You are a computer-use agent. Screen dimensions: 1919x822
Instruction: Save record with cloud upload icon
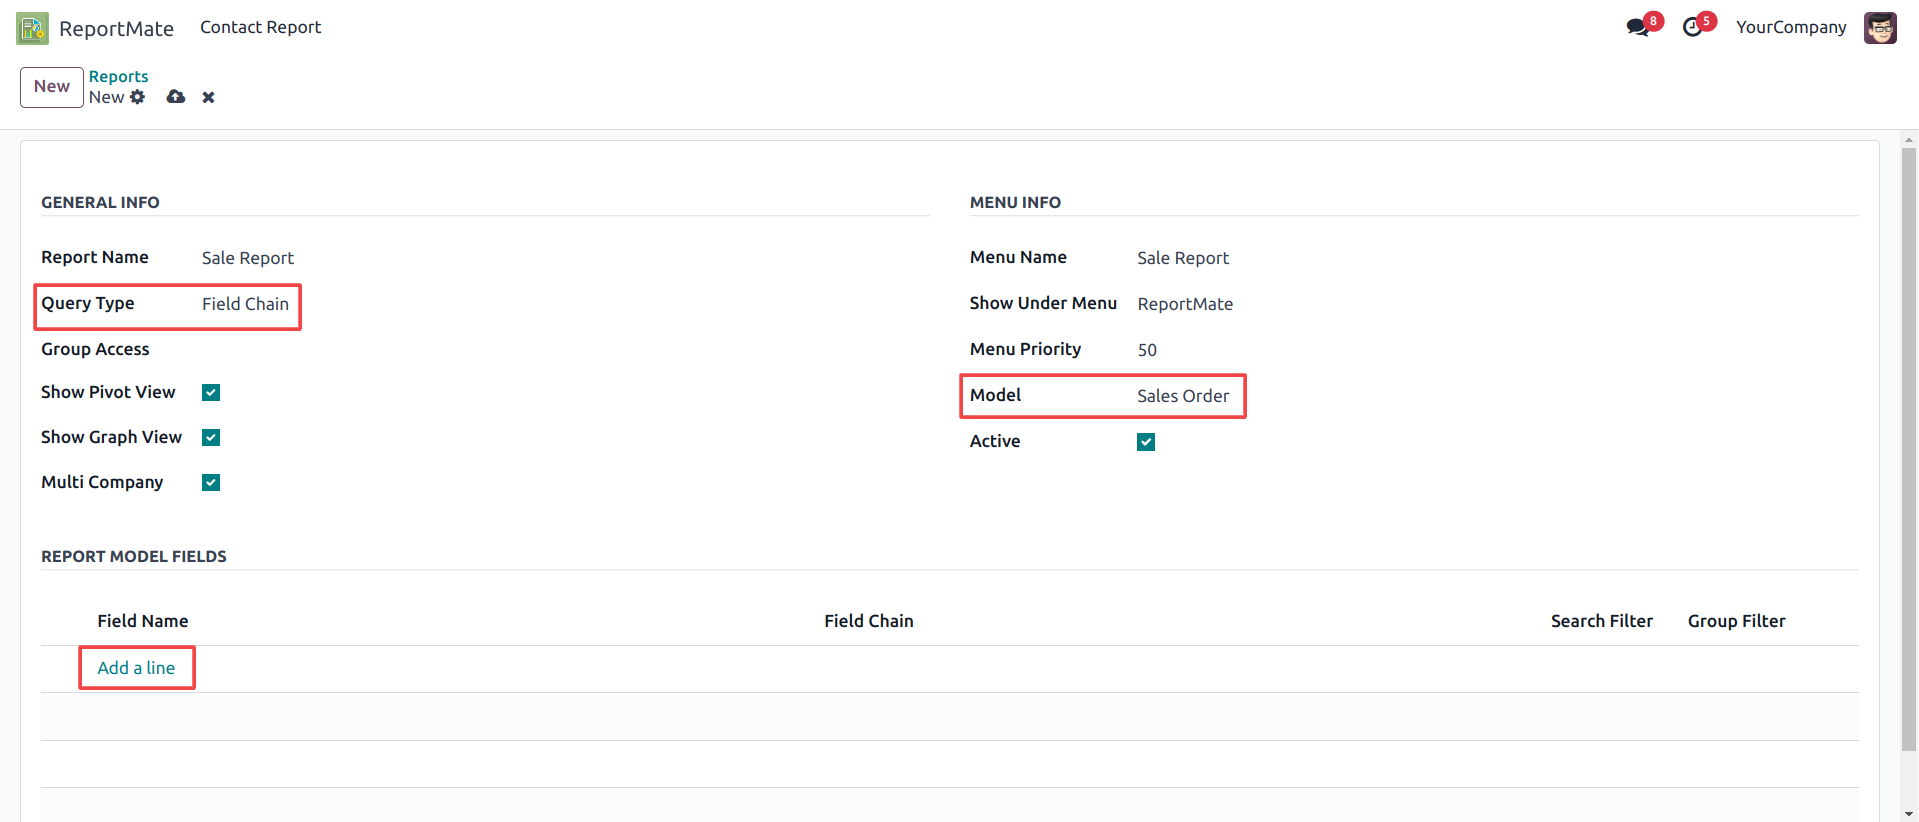point(176,97)
